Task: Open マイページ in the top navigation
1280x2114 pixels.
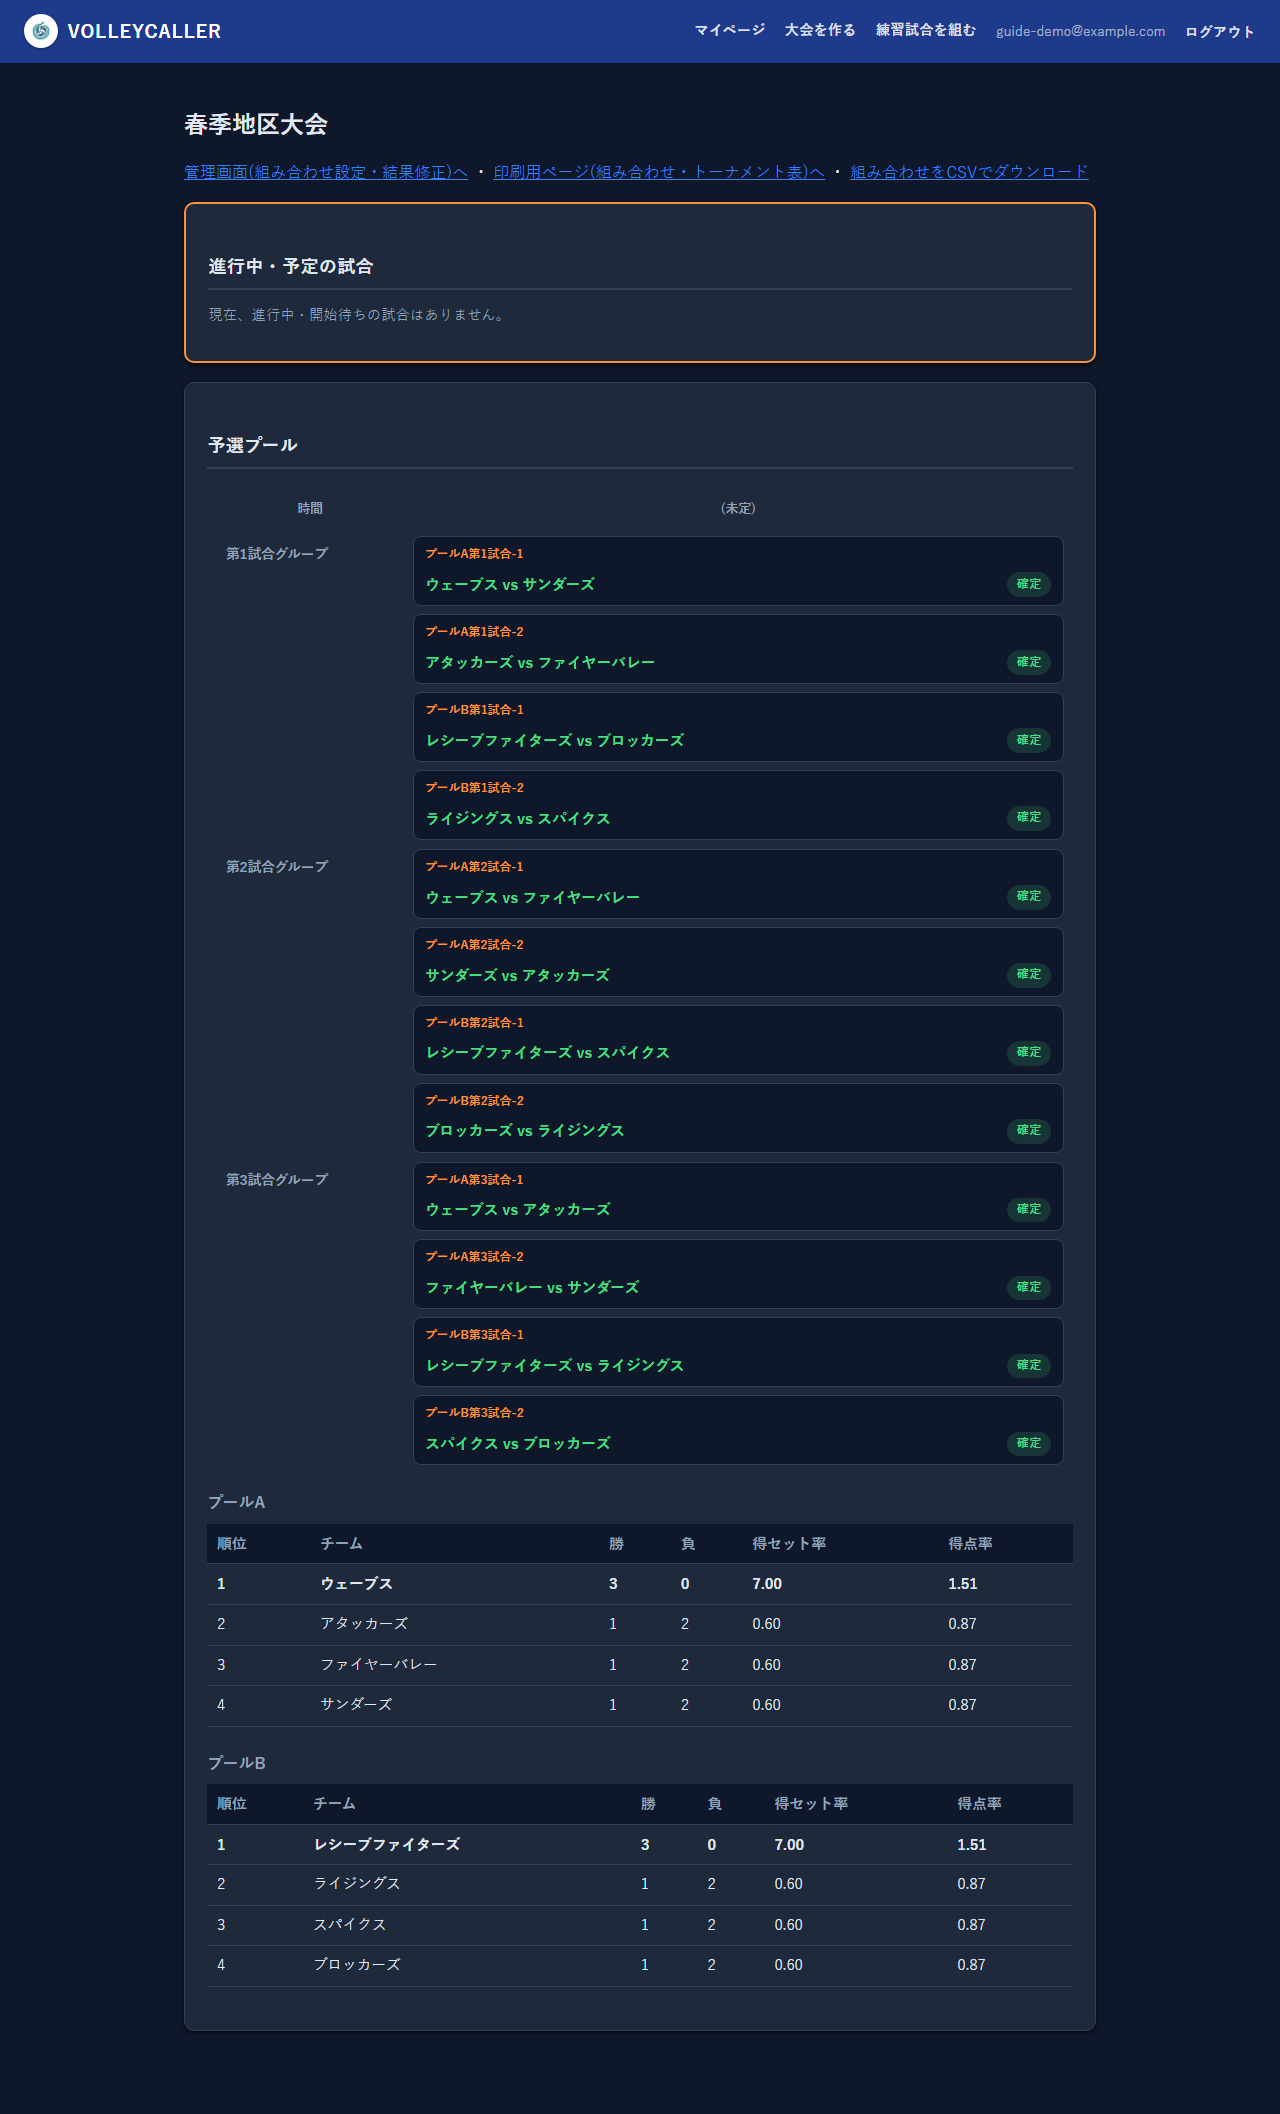Action: point(730,31)
